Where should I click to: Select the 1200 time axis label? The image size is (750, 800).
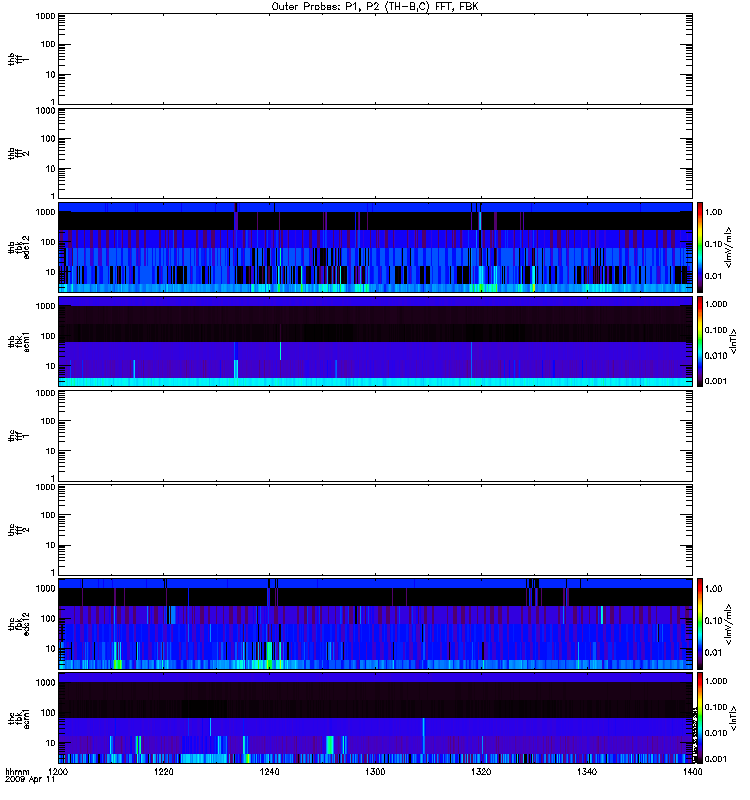coord(58,772)
